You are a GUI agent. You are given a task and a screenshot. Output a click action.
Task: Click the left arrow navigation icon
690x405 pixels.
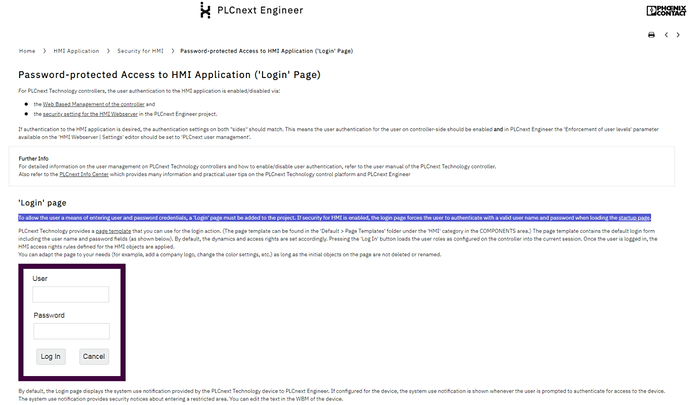coord(664,35)
